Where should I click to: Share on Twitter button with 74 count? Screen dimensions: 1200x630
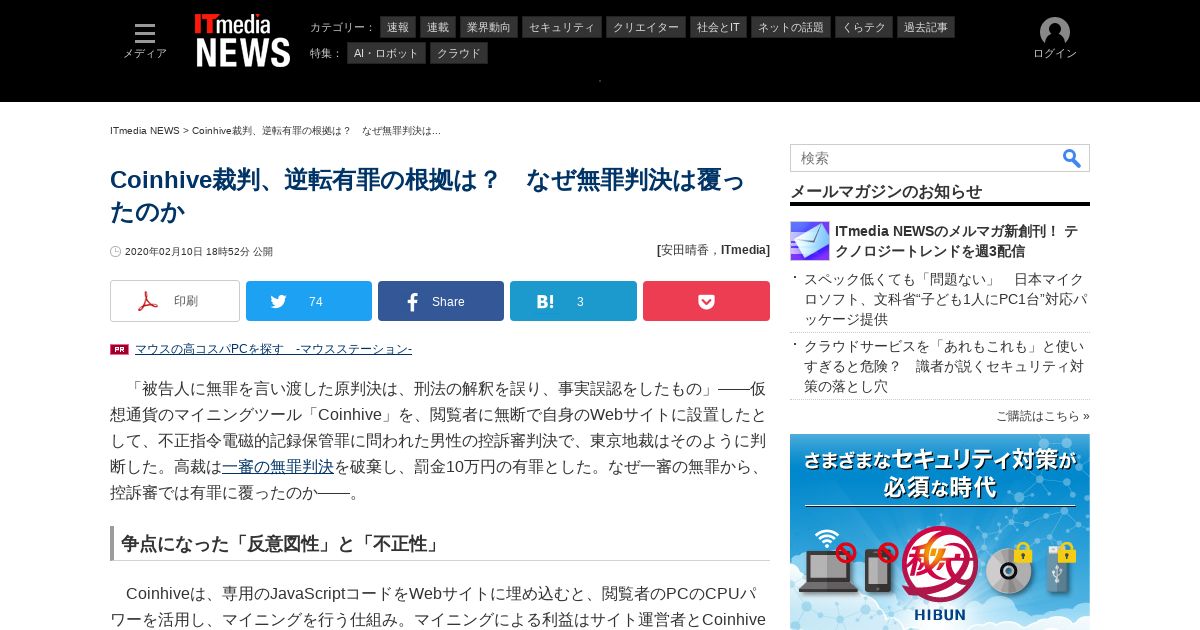(309, 301)
